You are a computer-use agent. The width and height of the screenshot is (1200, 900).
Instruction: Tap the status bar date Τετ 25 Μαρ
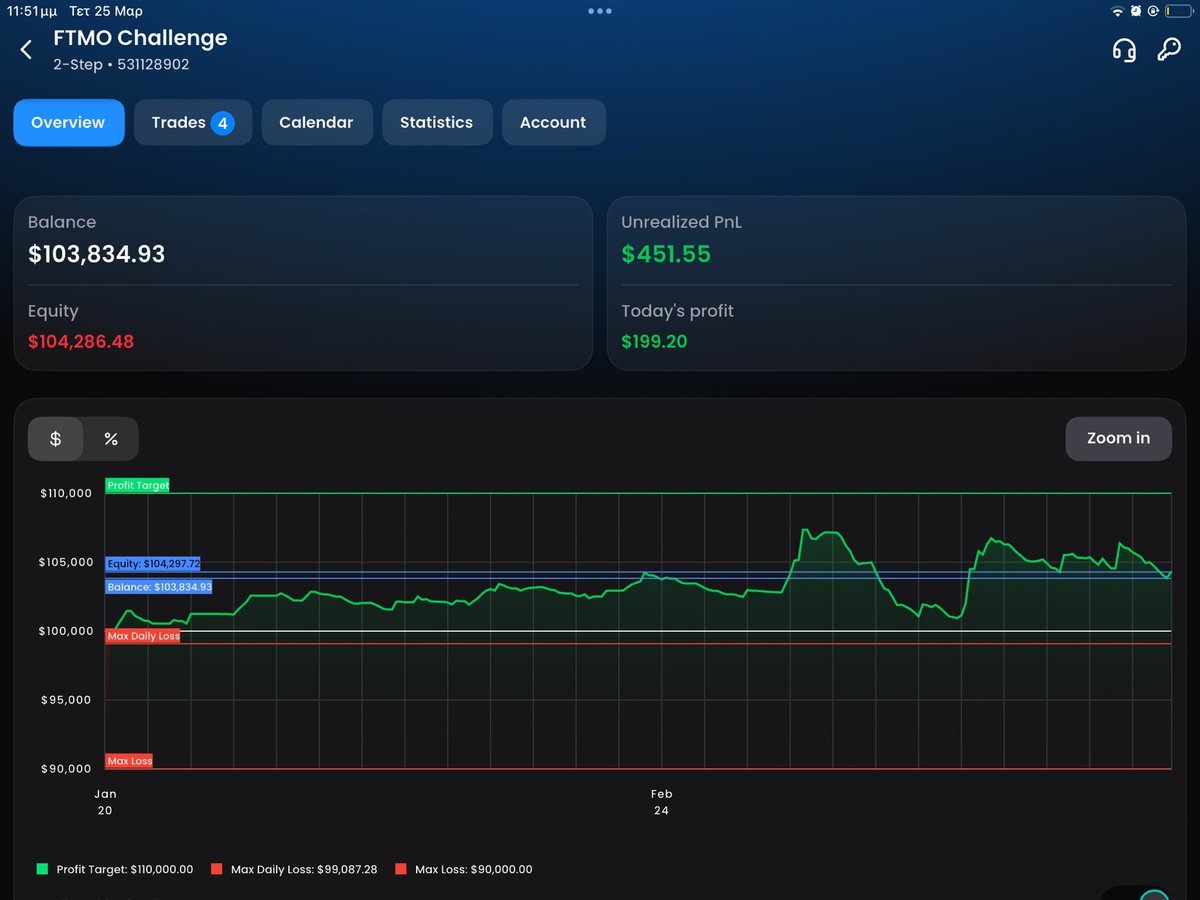[x=106, y=11]
